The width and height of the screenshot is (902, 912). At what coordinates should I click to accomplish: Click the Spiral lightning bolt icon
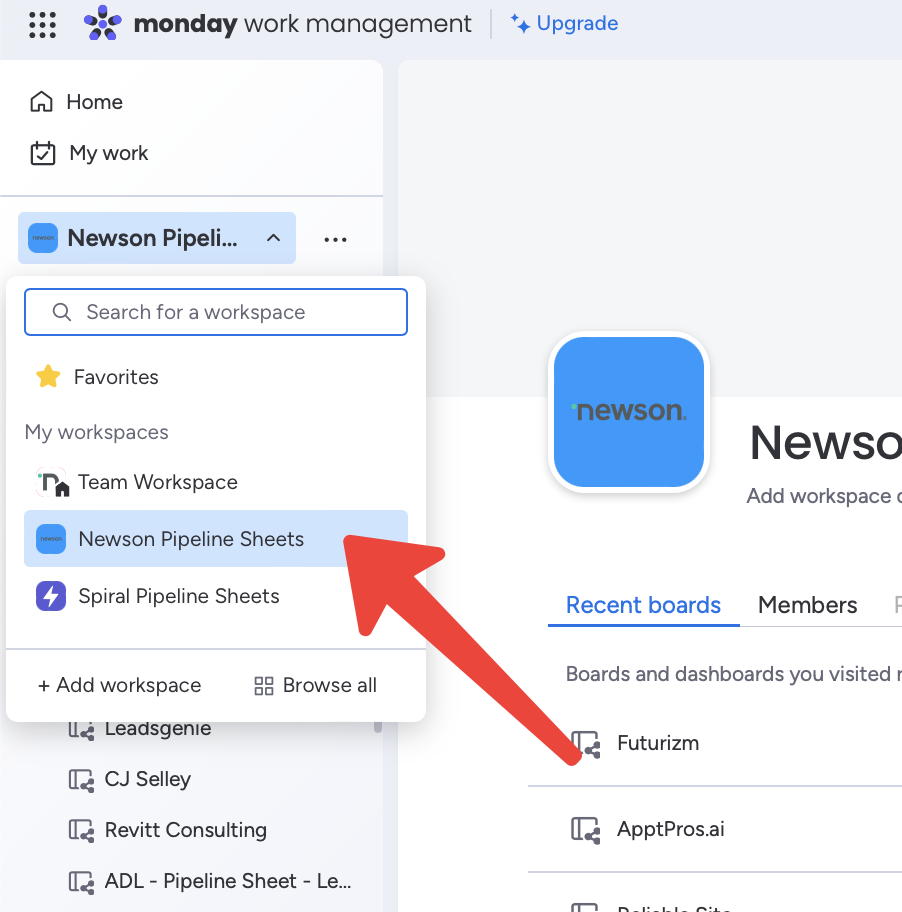pyautogui.click(x=51, y=596)
